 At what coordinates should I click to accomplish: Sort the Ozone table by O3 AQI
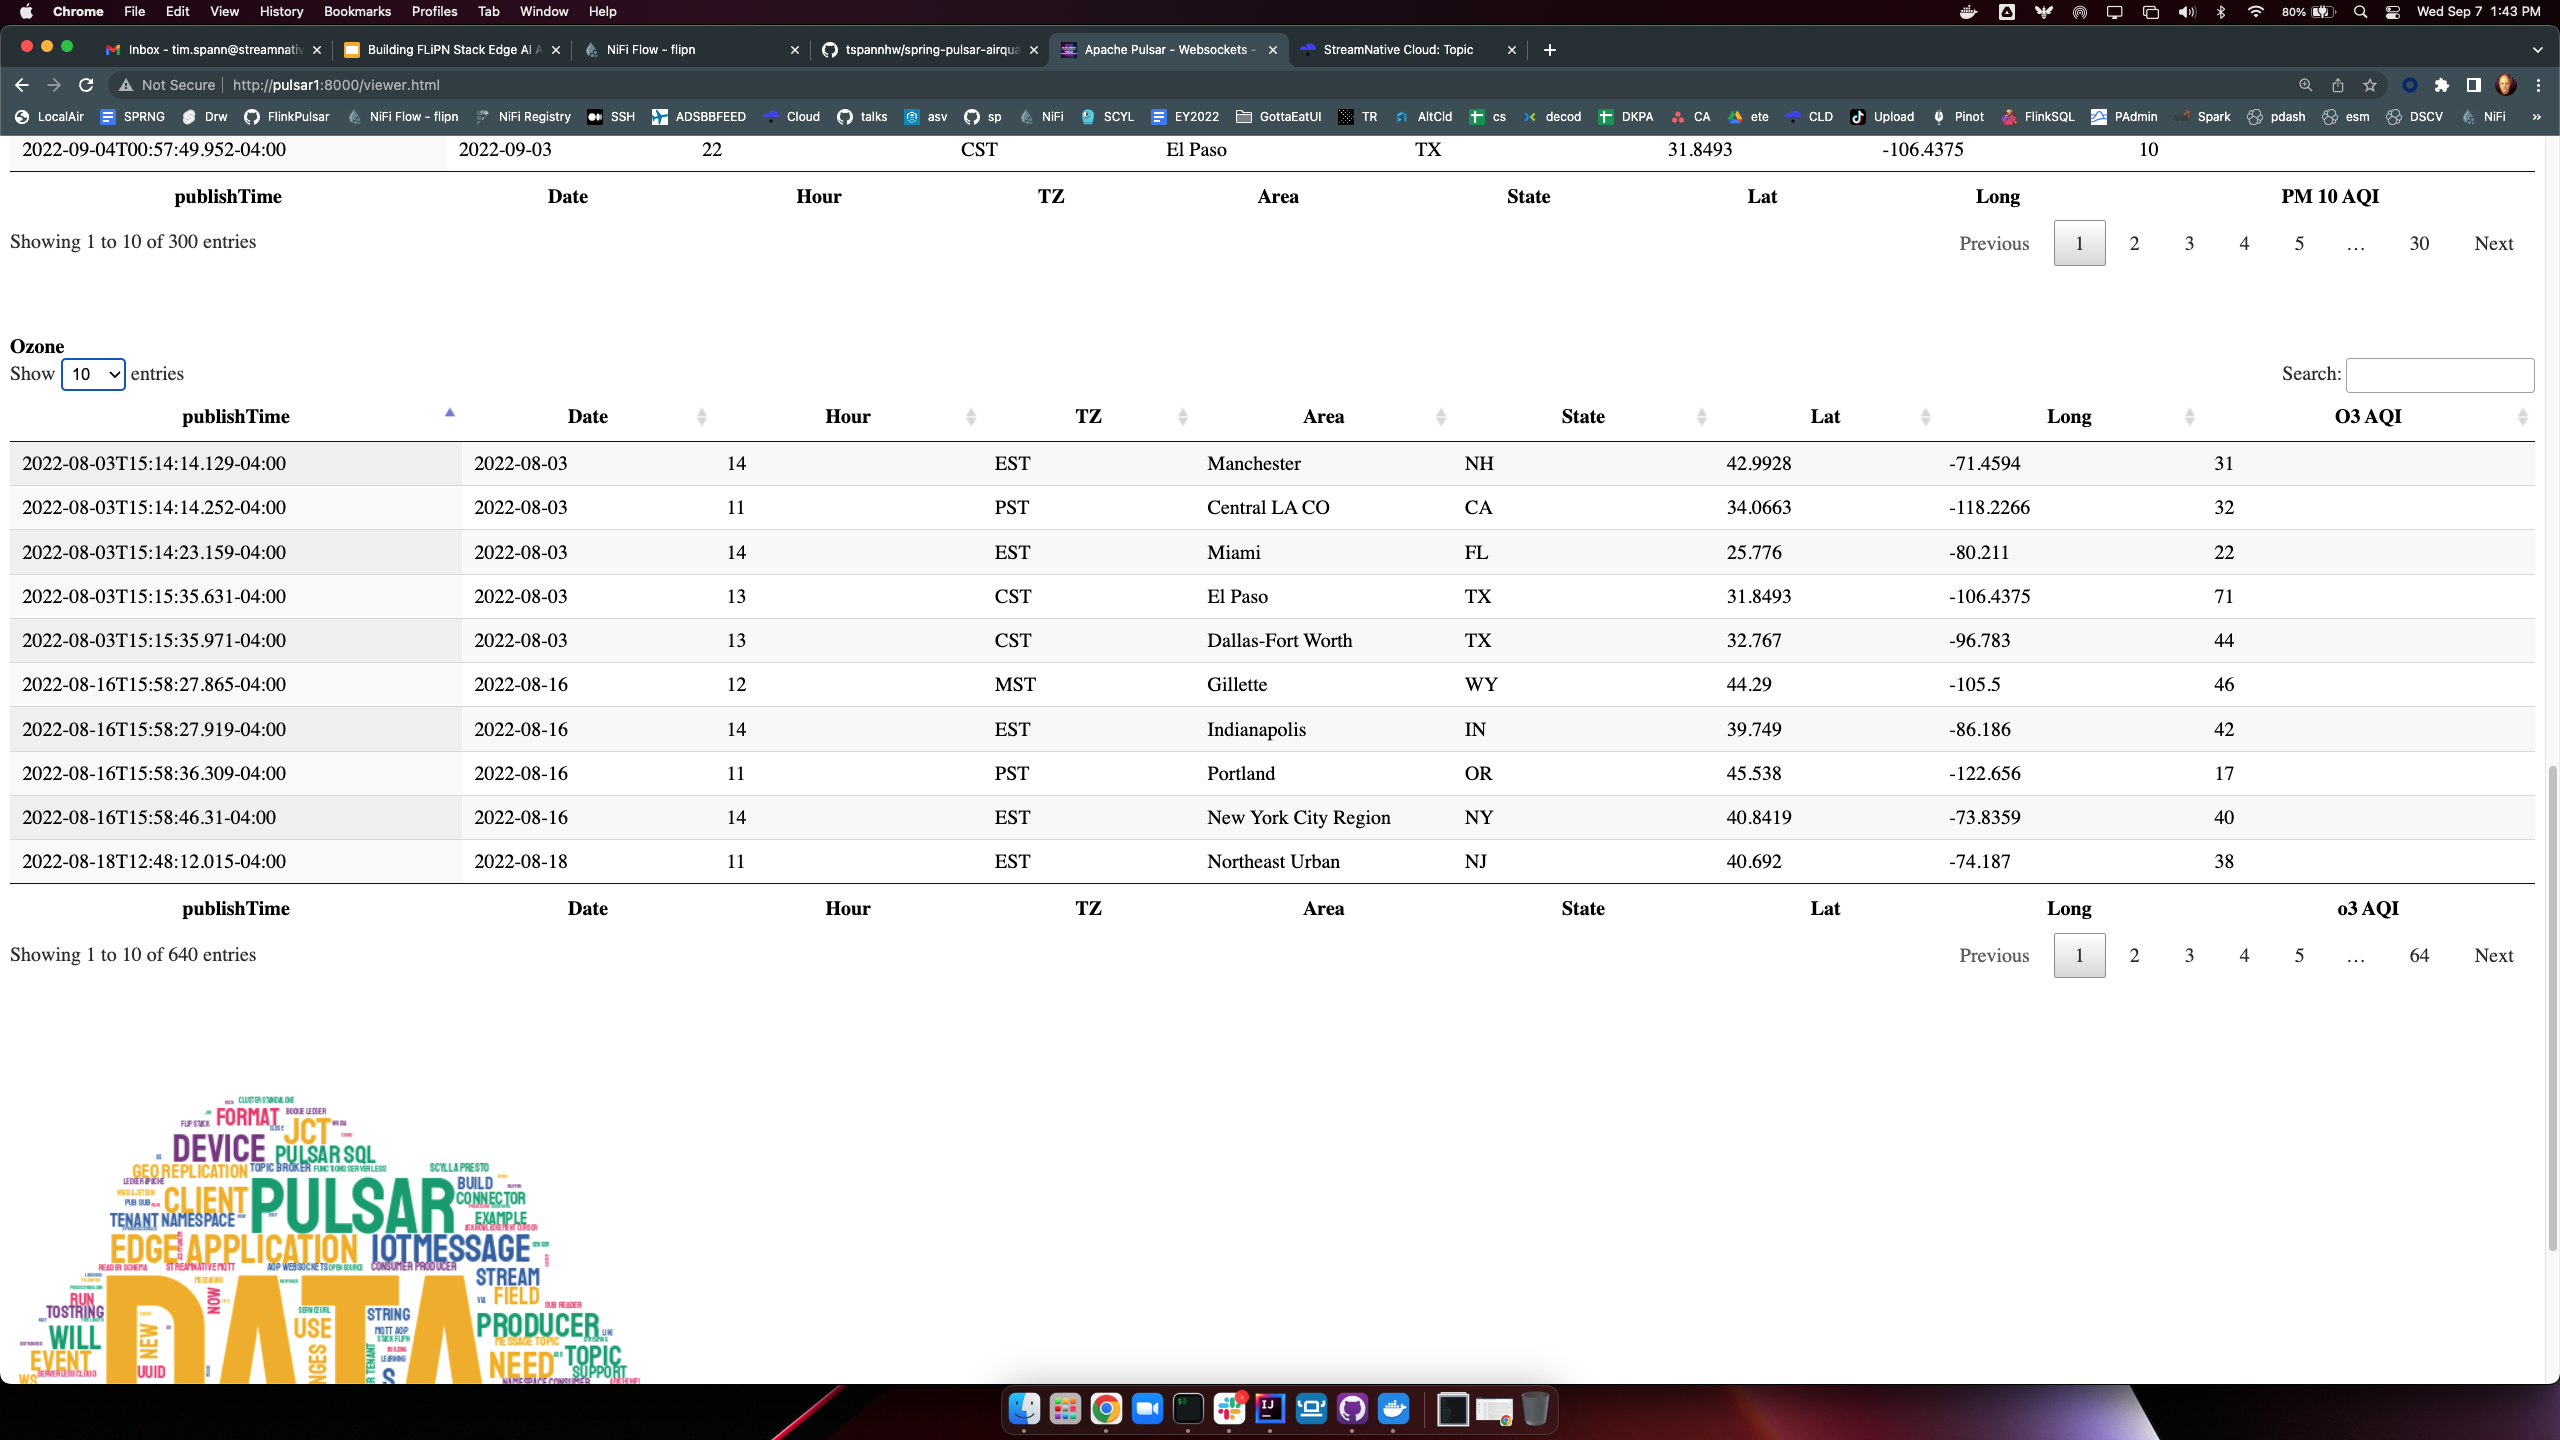[x=2368, y=417]
